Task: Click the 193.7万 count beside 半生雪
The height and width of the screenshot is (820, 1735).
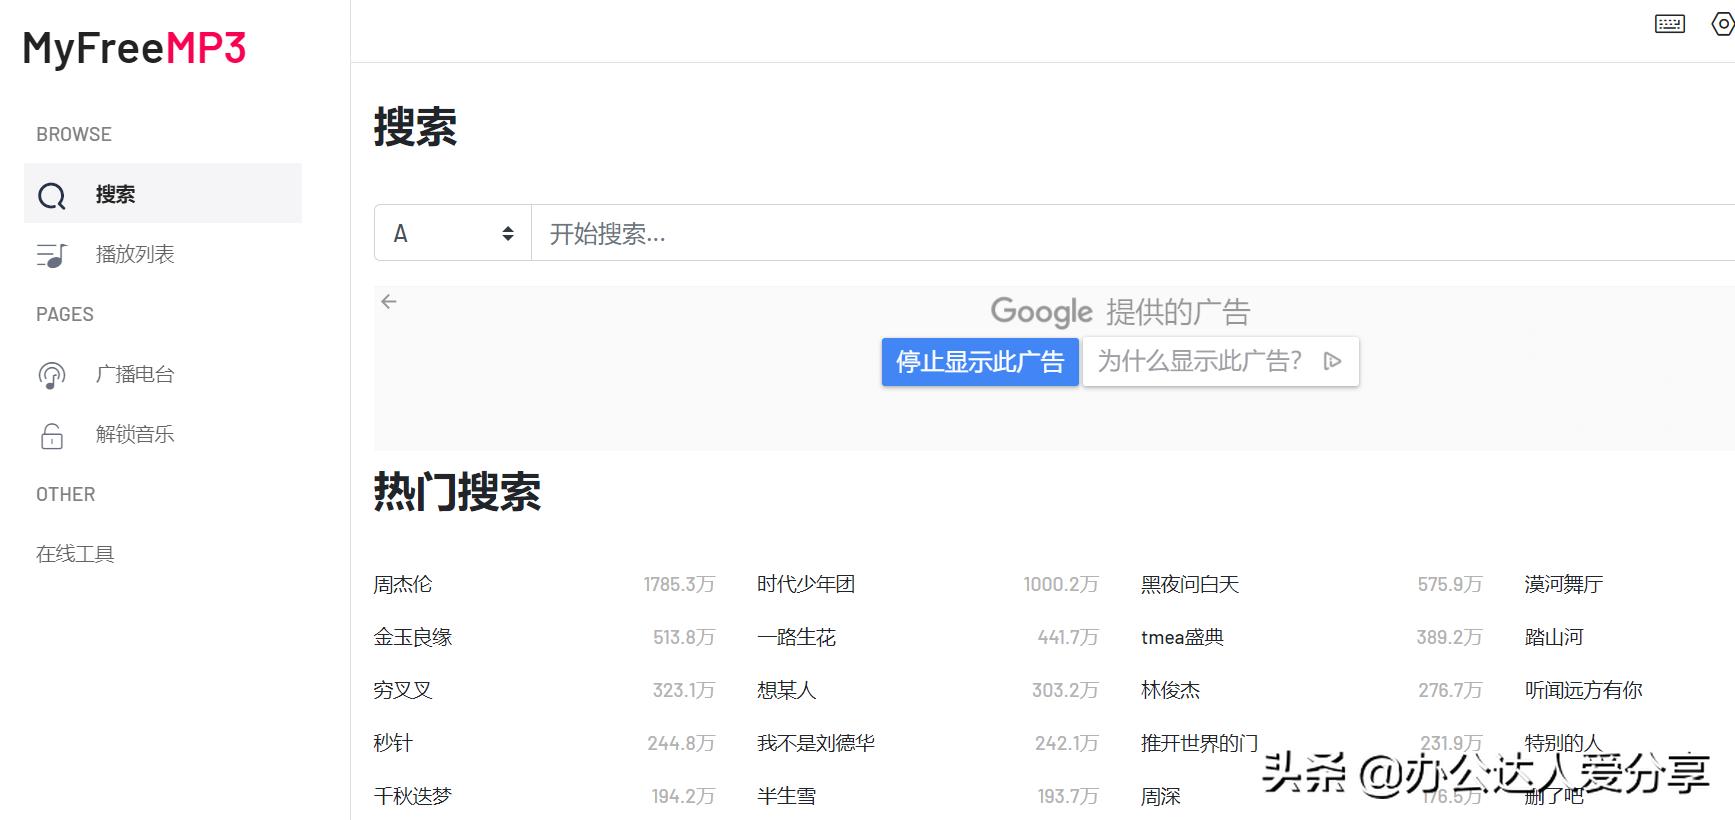Action: point(1068,796)
